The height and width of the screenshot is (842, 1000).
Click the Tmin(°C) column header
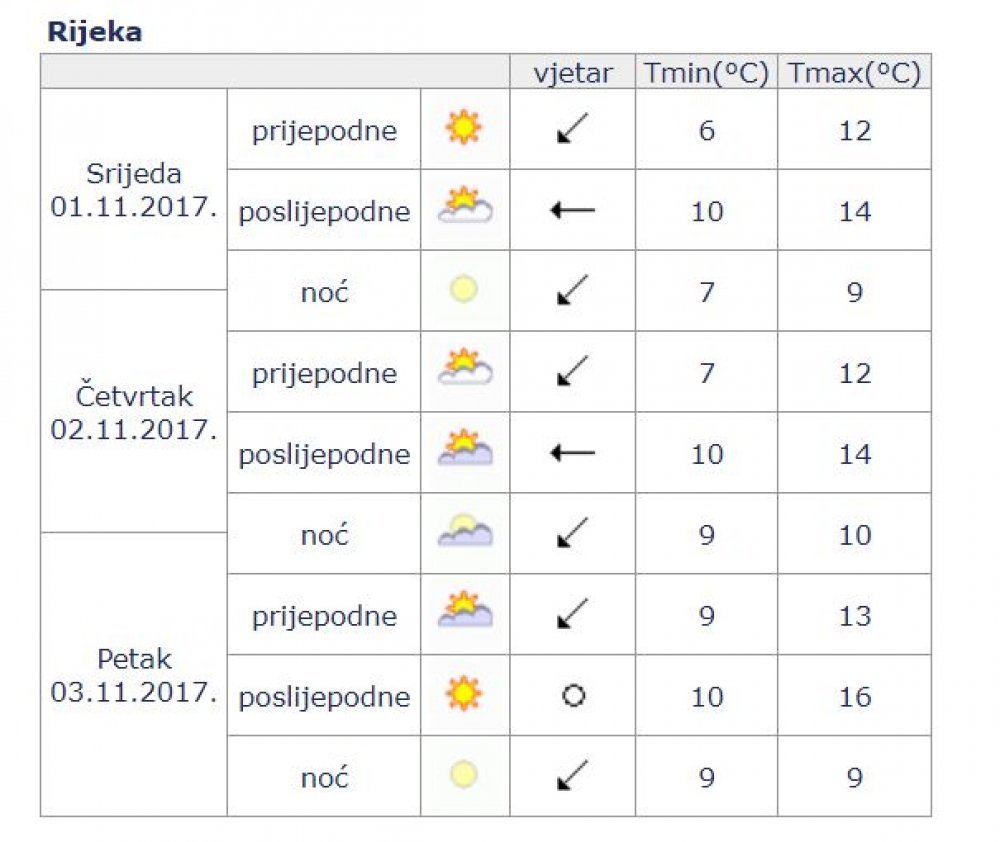pos(707,73)
